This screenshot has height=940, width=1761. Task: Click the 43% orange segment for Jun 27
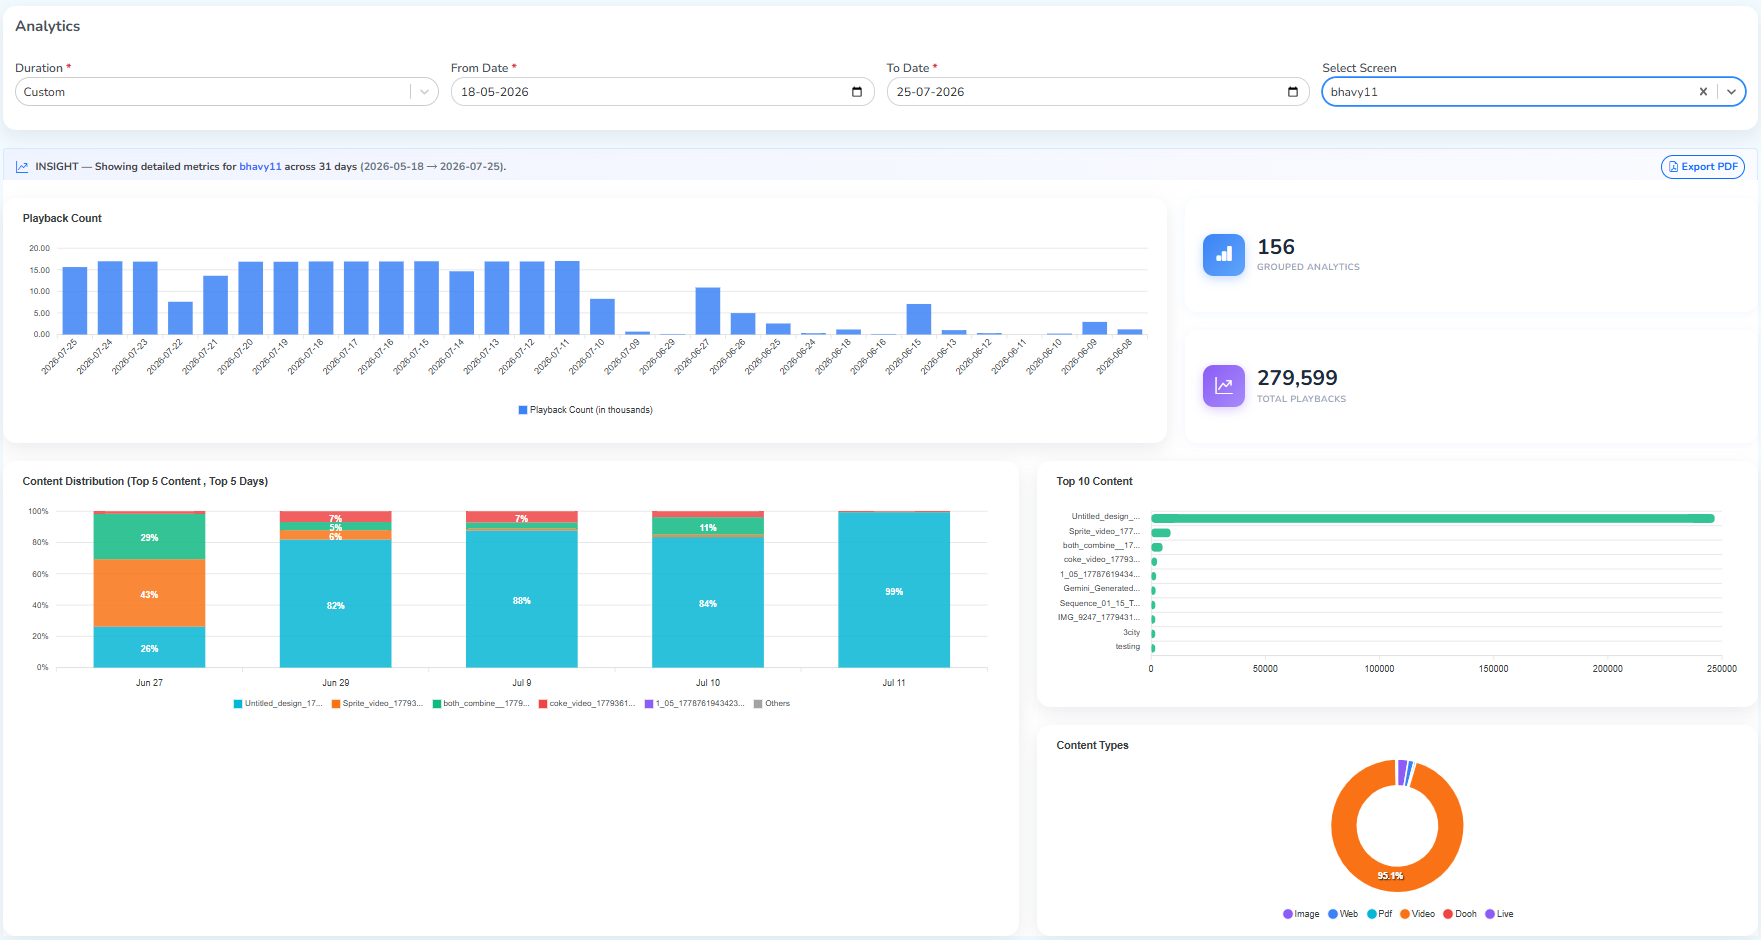point(149,593)
